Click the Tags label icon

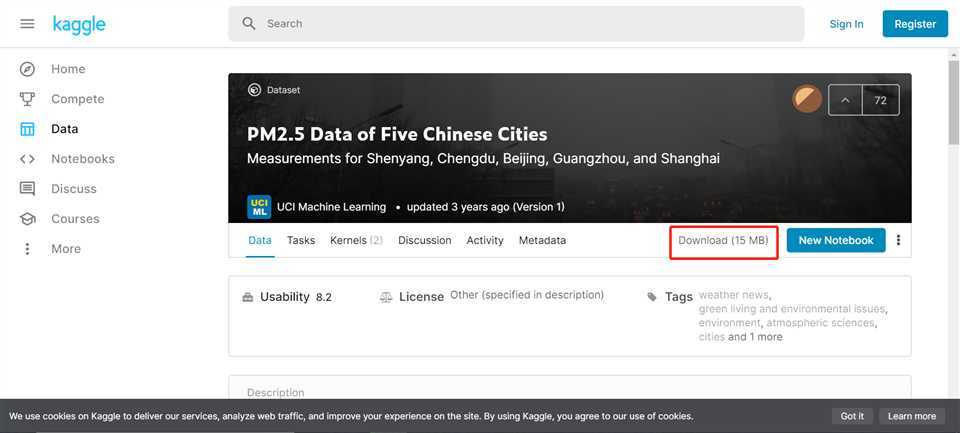[x=652, y=297]
